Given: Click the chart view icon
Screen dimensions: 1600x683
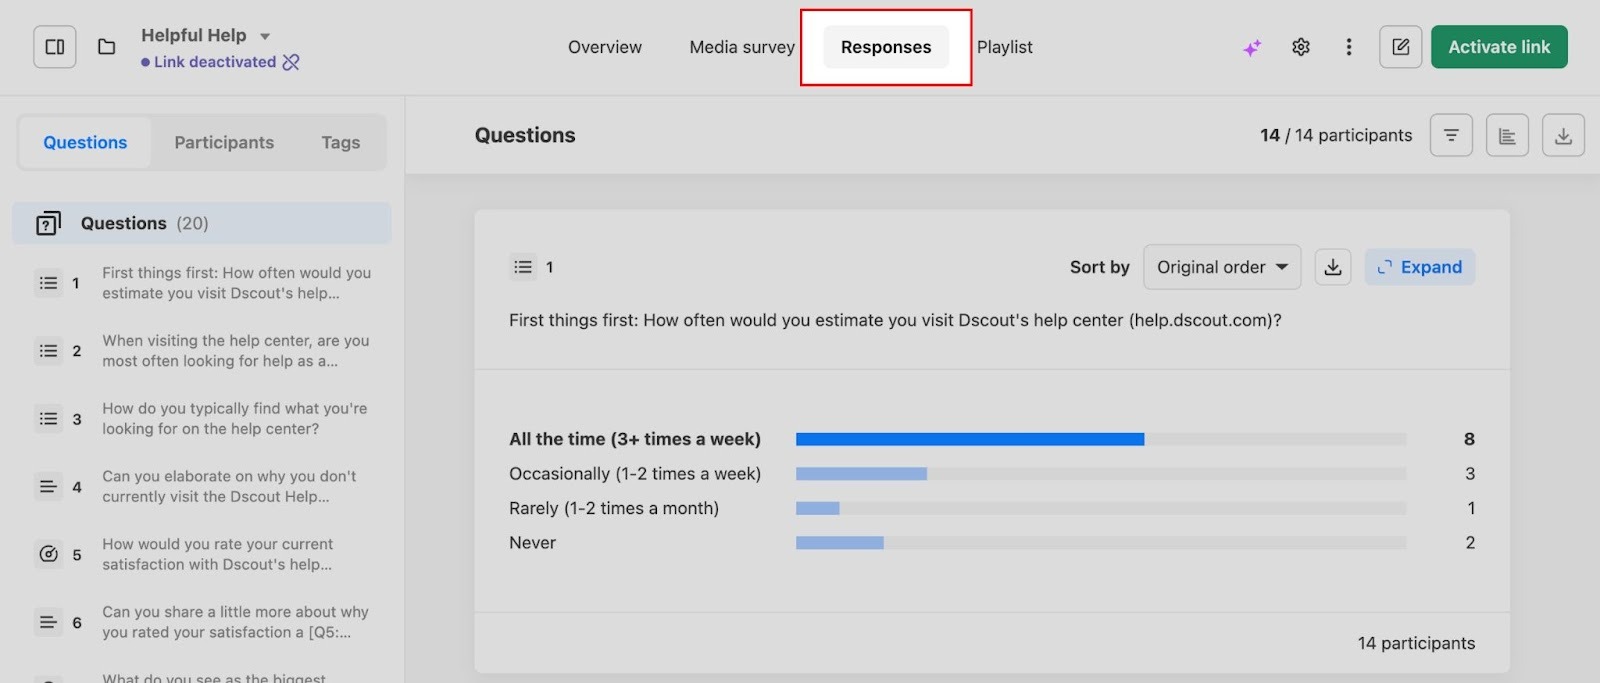Looking at the screenshot, I should coord(1507,135).
